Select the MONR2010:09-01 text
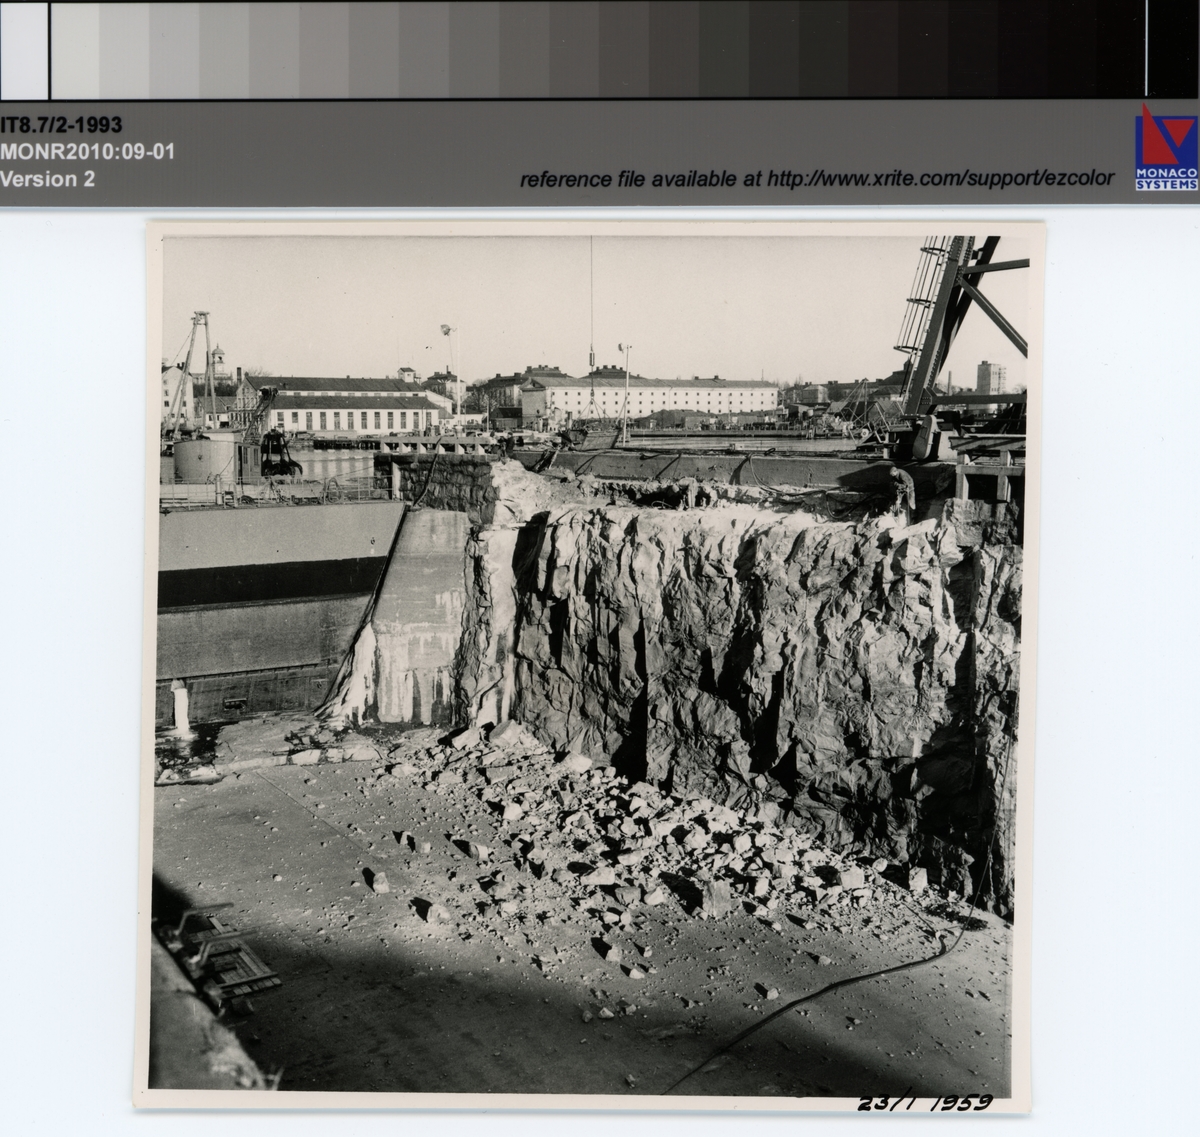Screen dimensions: 1200x1137 (x=88, y=152)
